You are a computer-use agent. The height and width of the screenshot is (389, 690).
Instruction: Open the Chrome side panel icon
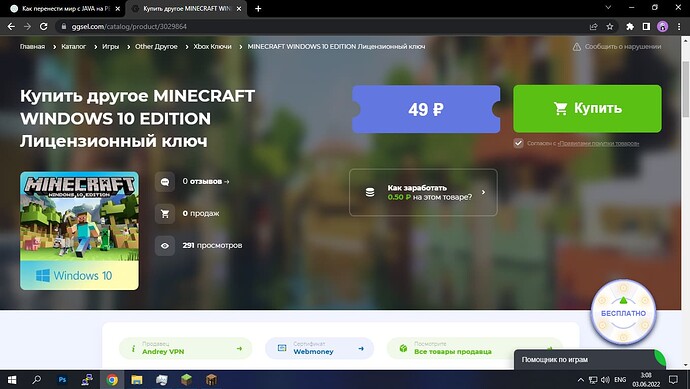(646, 26)
